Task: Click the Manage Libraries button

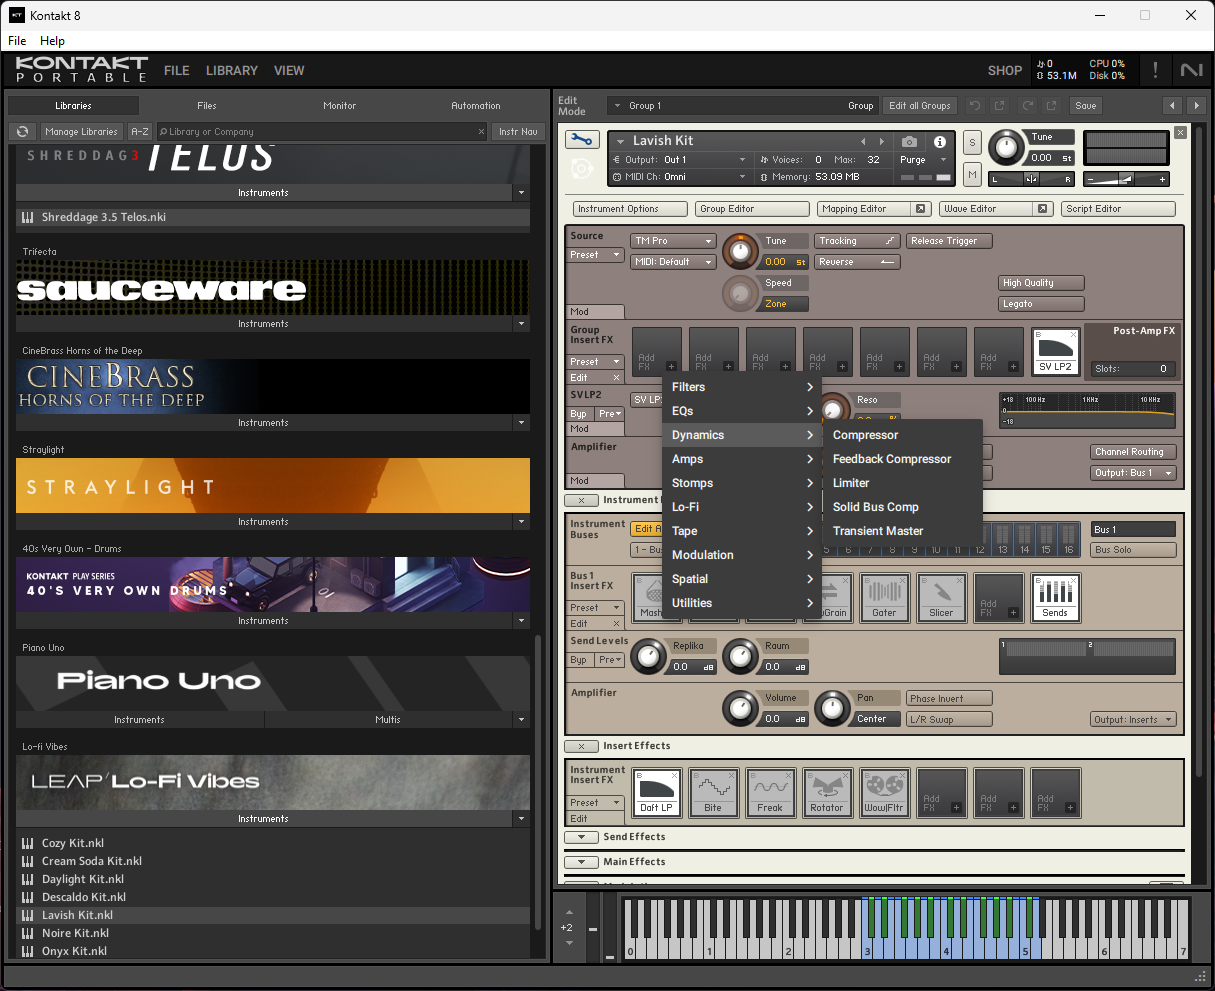Action: [82, 131]
